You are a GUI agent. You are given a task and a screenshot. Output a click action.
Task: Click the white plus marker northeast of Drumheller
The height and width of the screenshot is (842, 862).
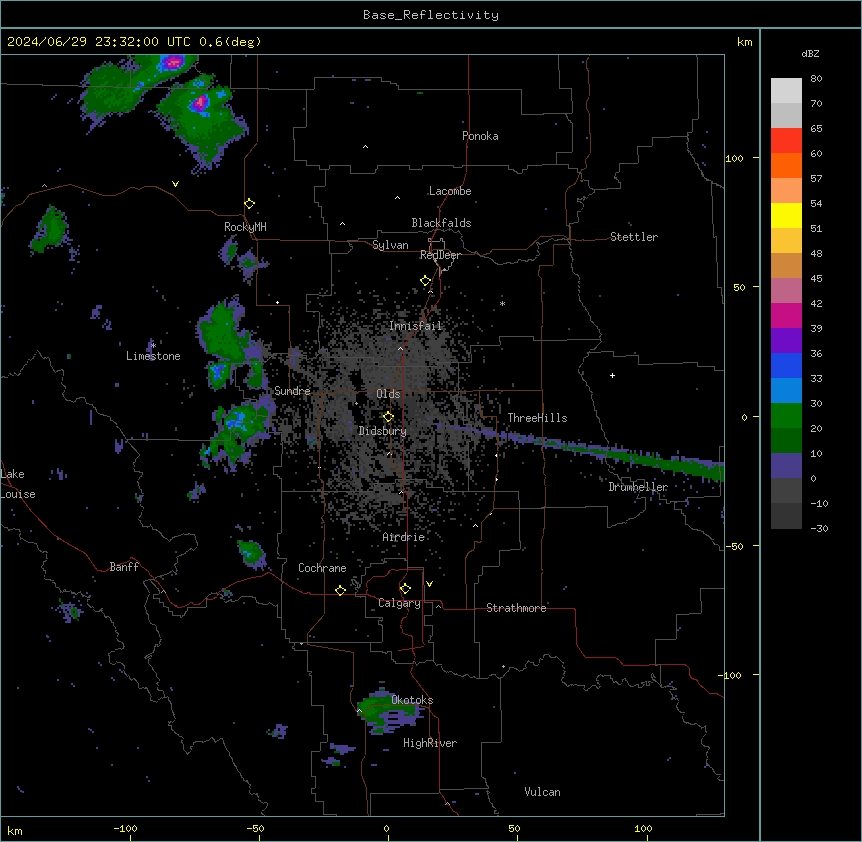click(x=612, y=375)
